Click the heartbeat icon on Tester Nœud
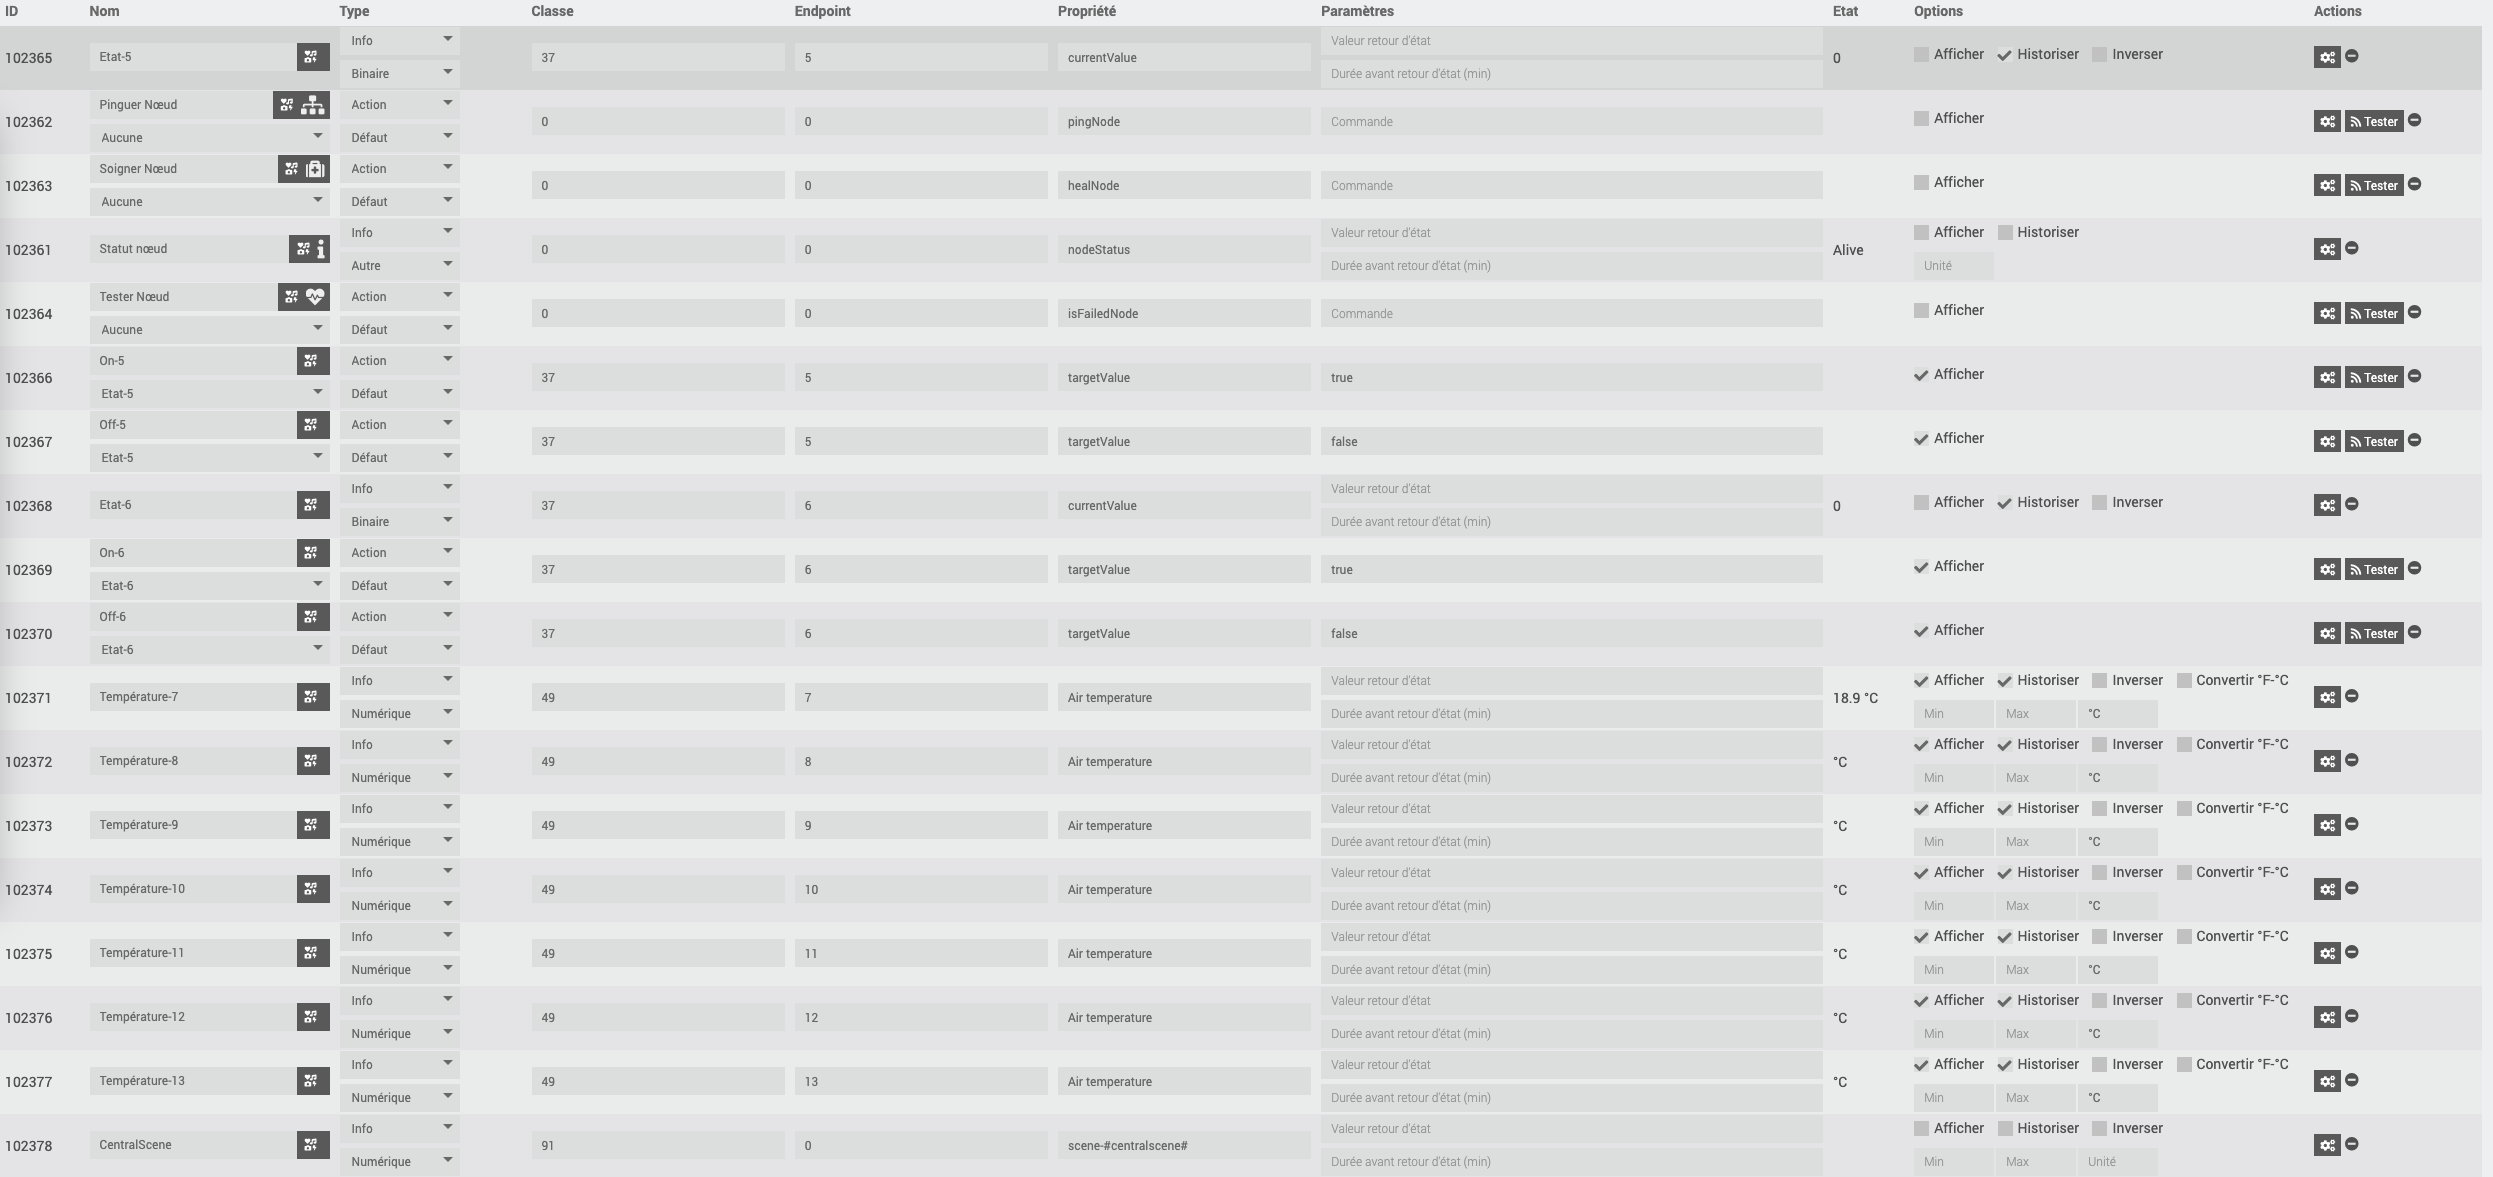This screenshot has height=1177, width=2493. click(316, 297)
